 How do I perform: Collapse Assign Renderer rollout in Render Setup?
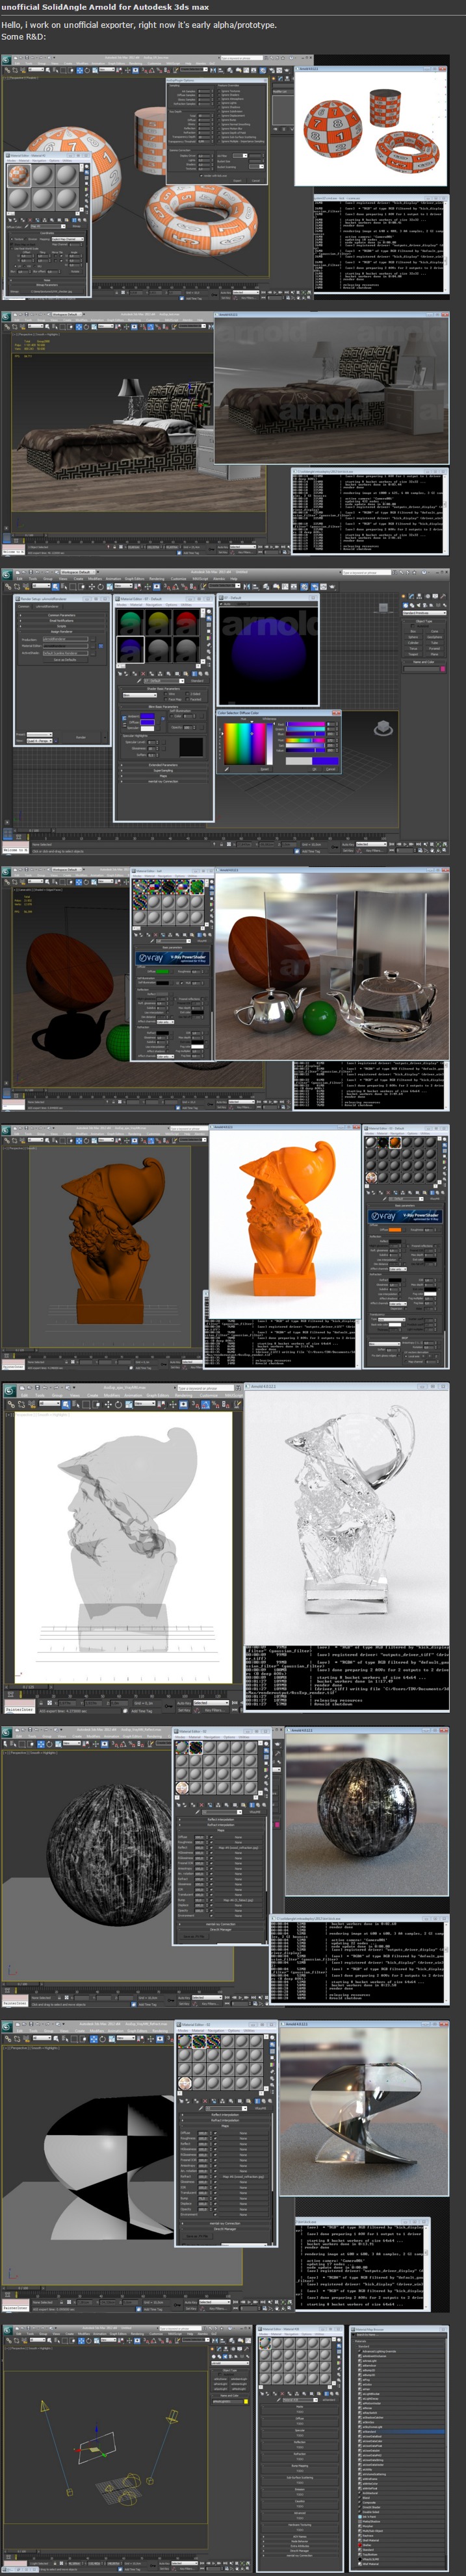[61, 632]
